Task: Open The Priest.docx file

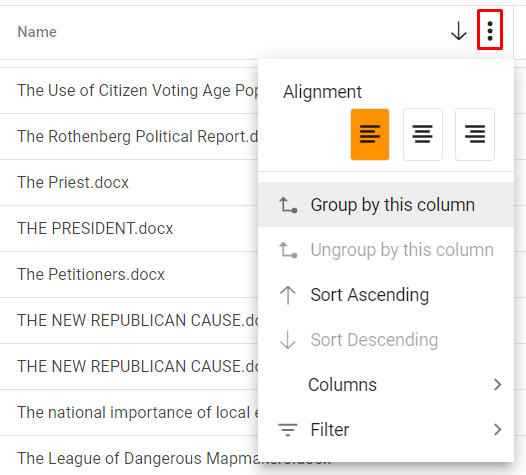Action: (x=73, y=182)
